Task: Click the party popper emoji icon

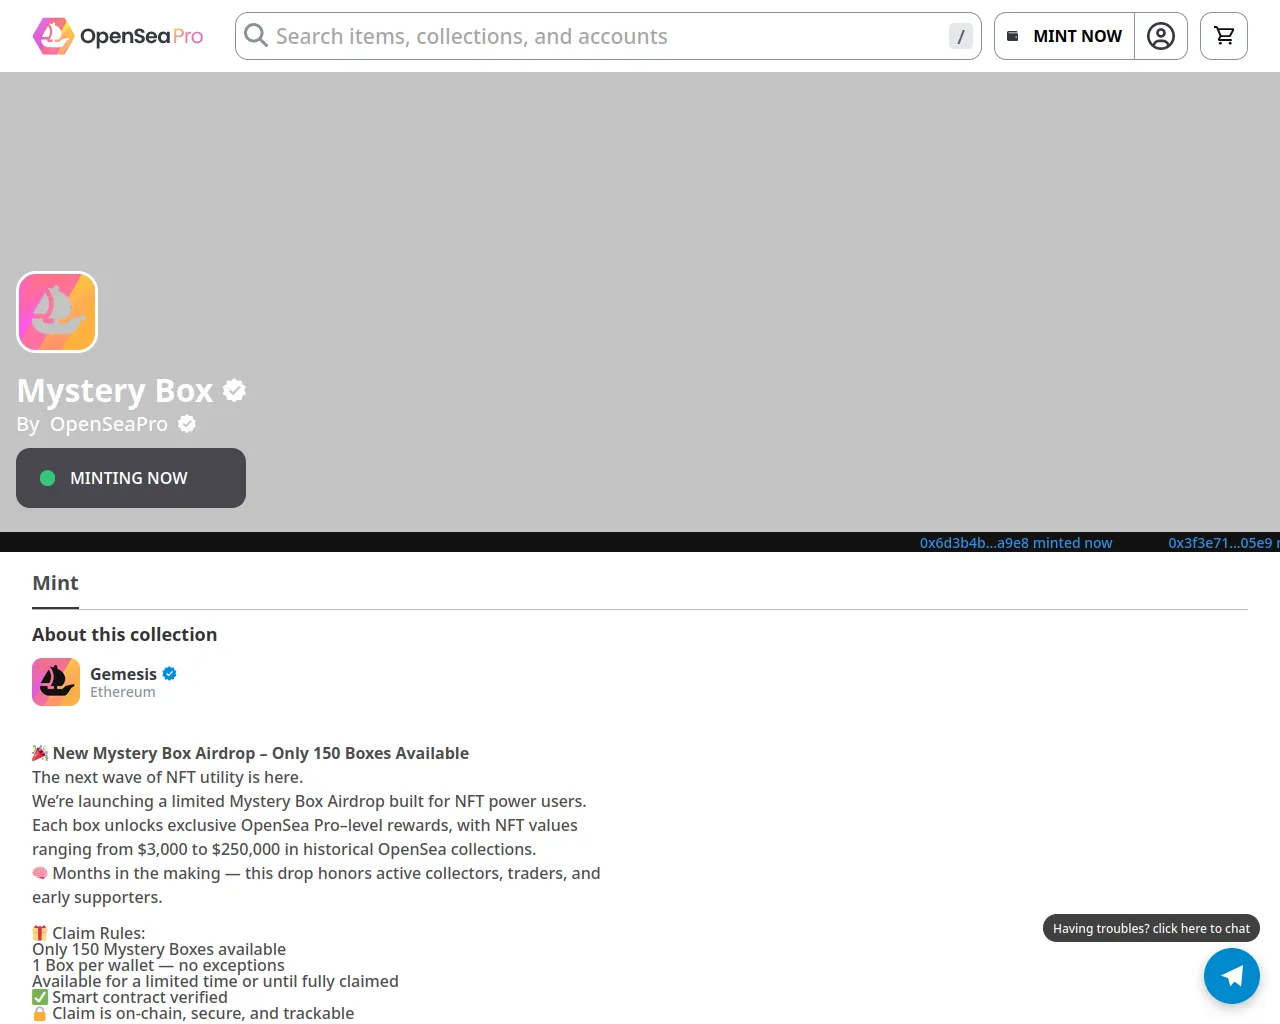Action: click(40, 753)
